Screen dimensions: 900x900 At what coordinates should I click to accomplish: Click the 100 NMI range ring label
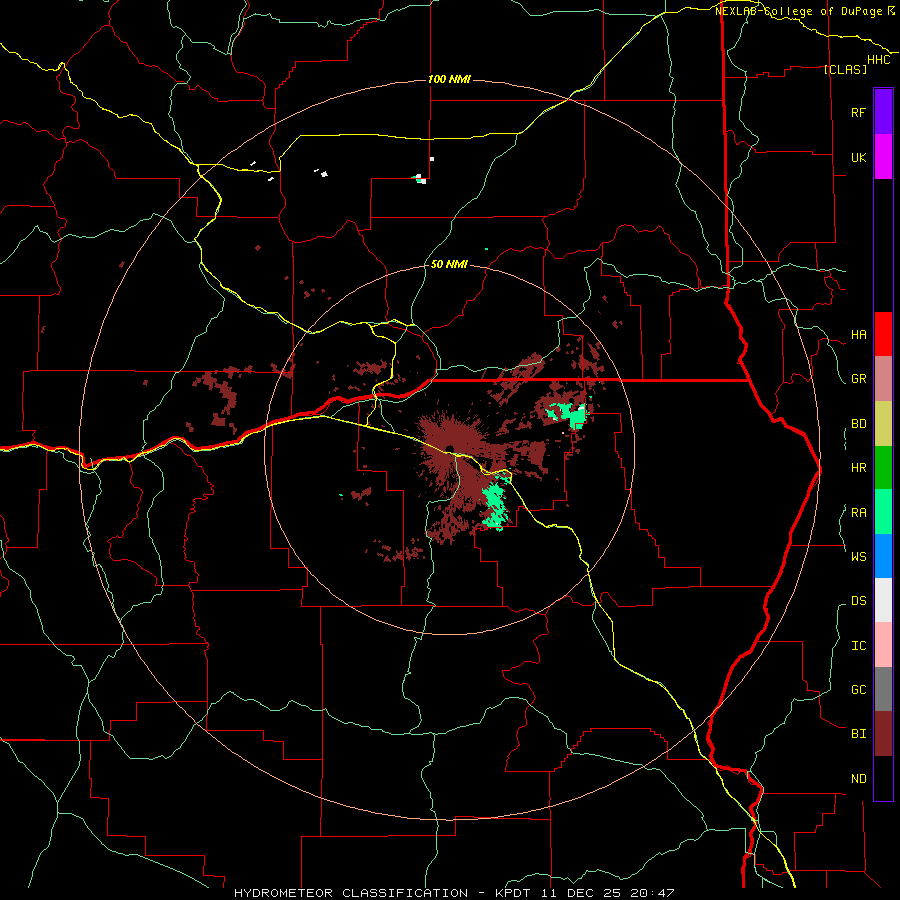[449, 79]
